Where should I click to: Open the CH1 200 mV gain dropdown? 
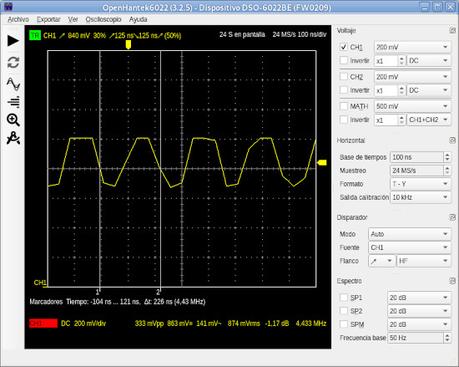click(412, 47)
